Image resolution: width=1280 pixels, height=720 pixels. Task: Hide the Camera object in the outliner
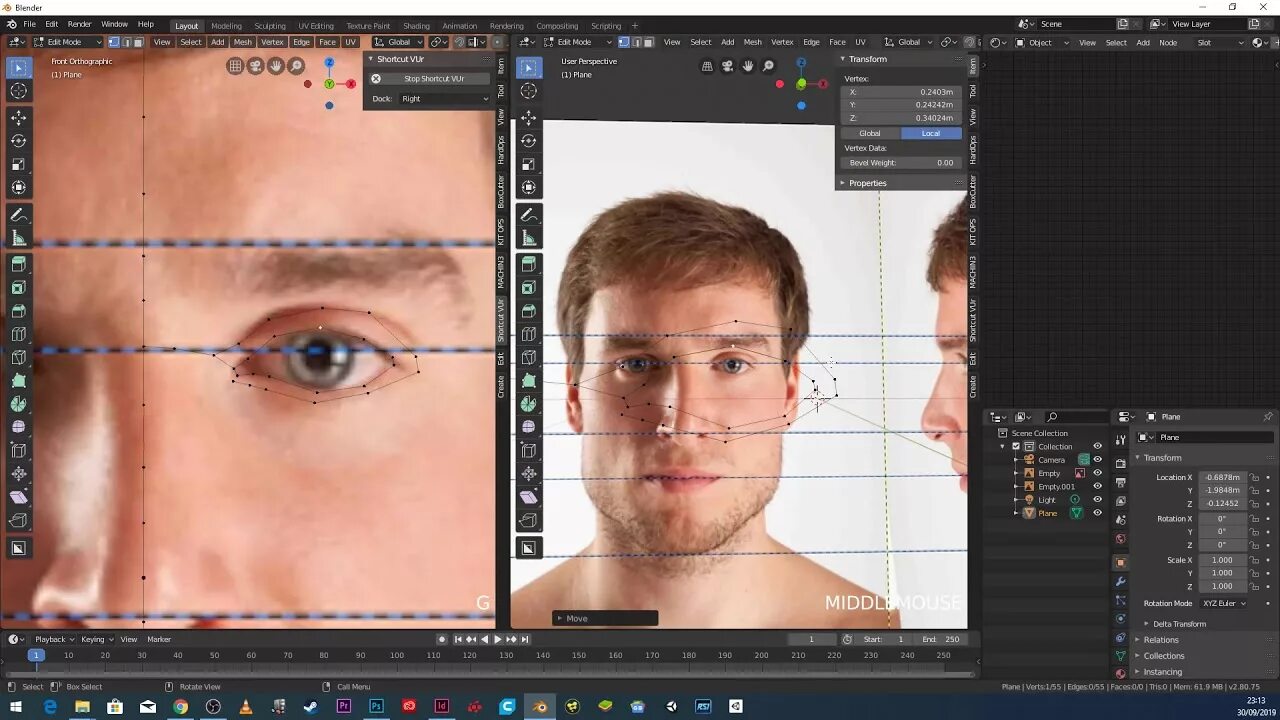pos(1097,460)
